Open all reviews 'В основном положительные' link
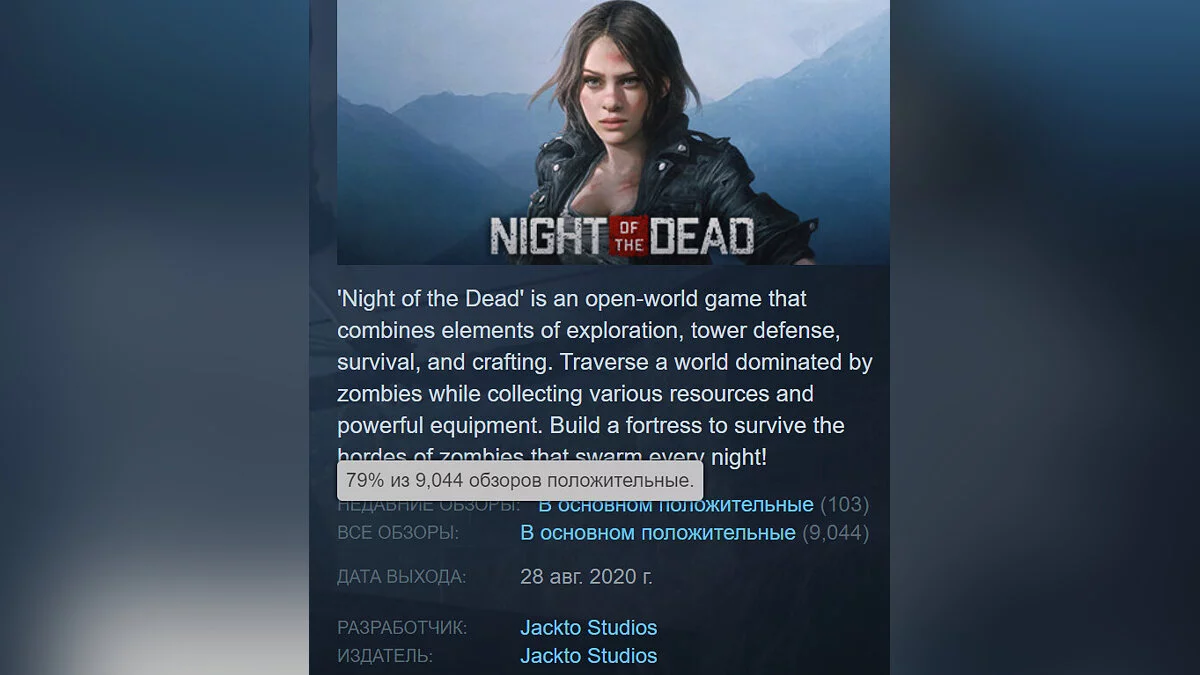 [658, 533]
